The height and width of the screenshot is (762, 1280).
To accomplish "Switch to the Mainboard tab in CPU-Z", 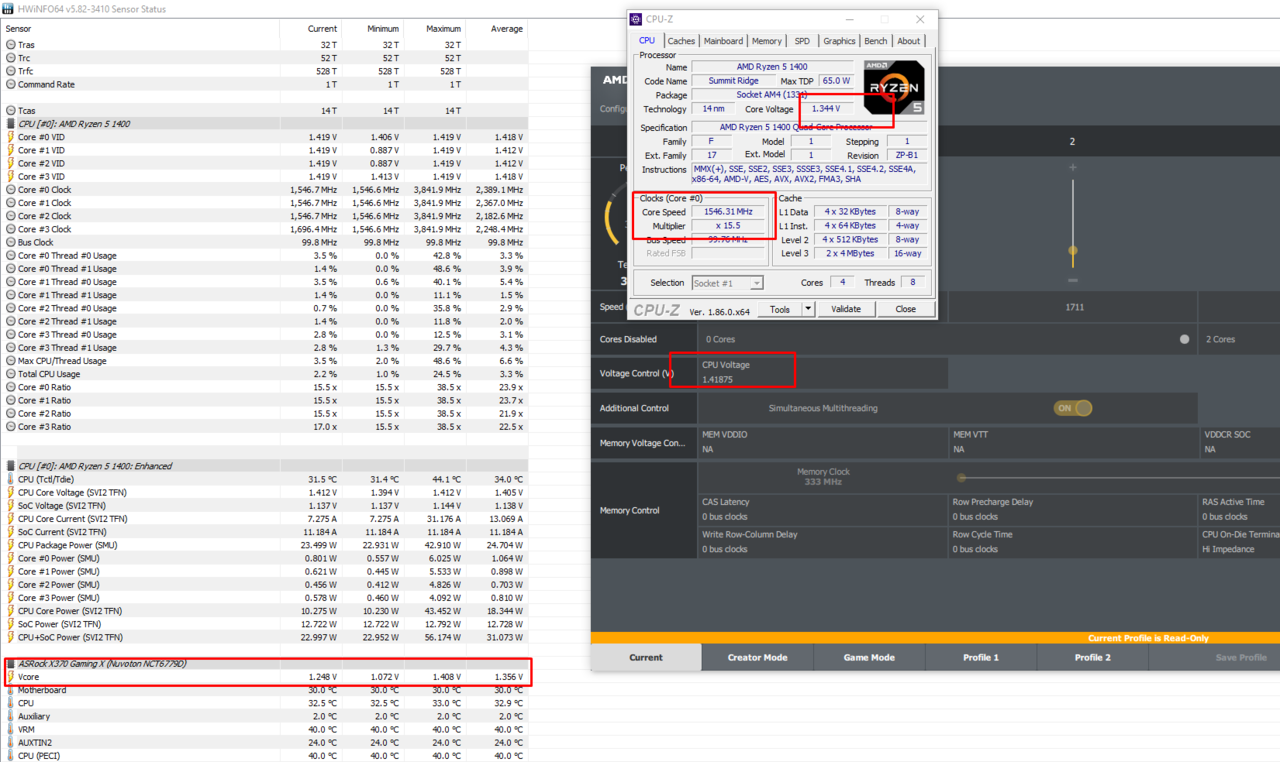I will point(723,41).
